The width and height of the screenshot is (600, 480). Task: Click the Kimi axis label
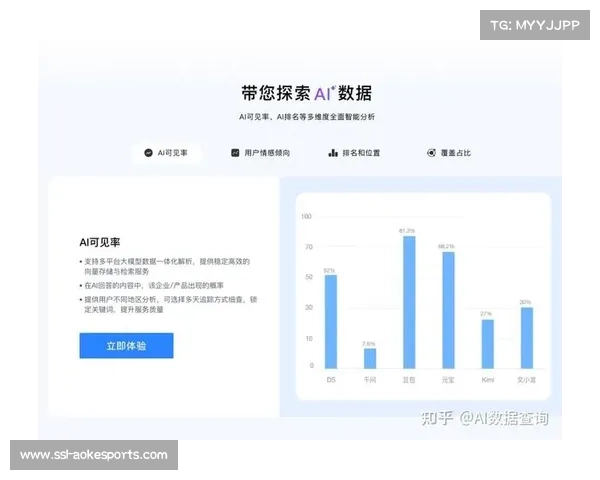coord(488,380)
